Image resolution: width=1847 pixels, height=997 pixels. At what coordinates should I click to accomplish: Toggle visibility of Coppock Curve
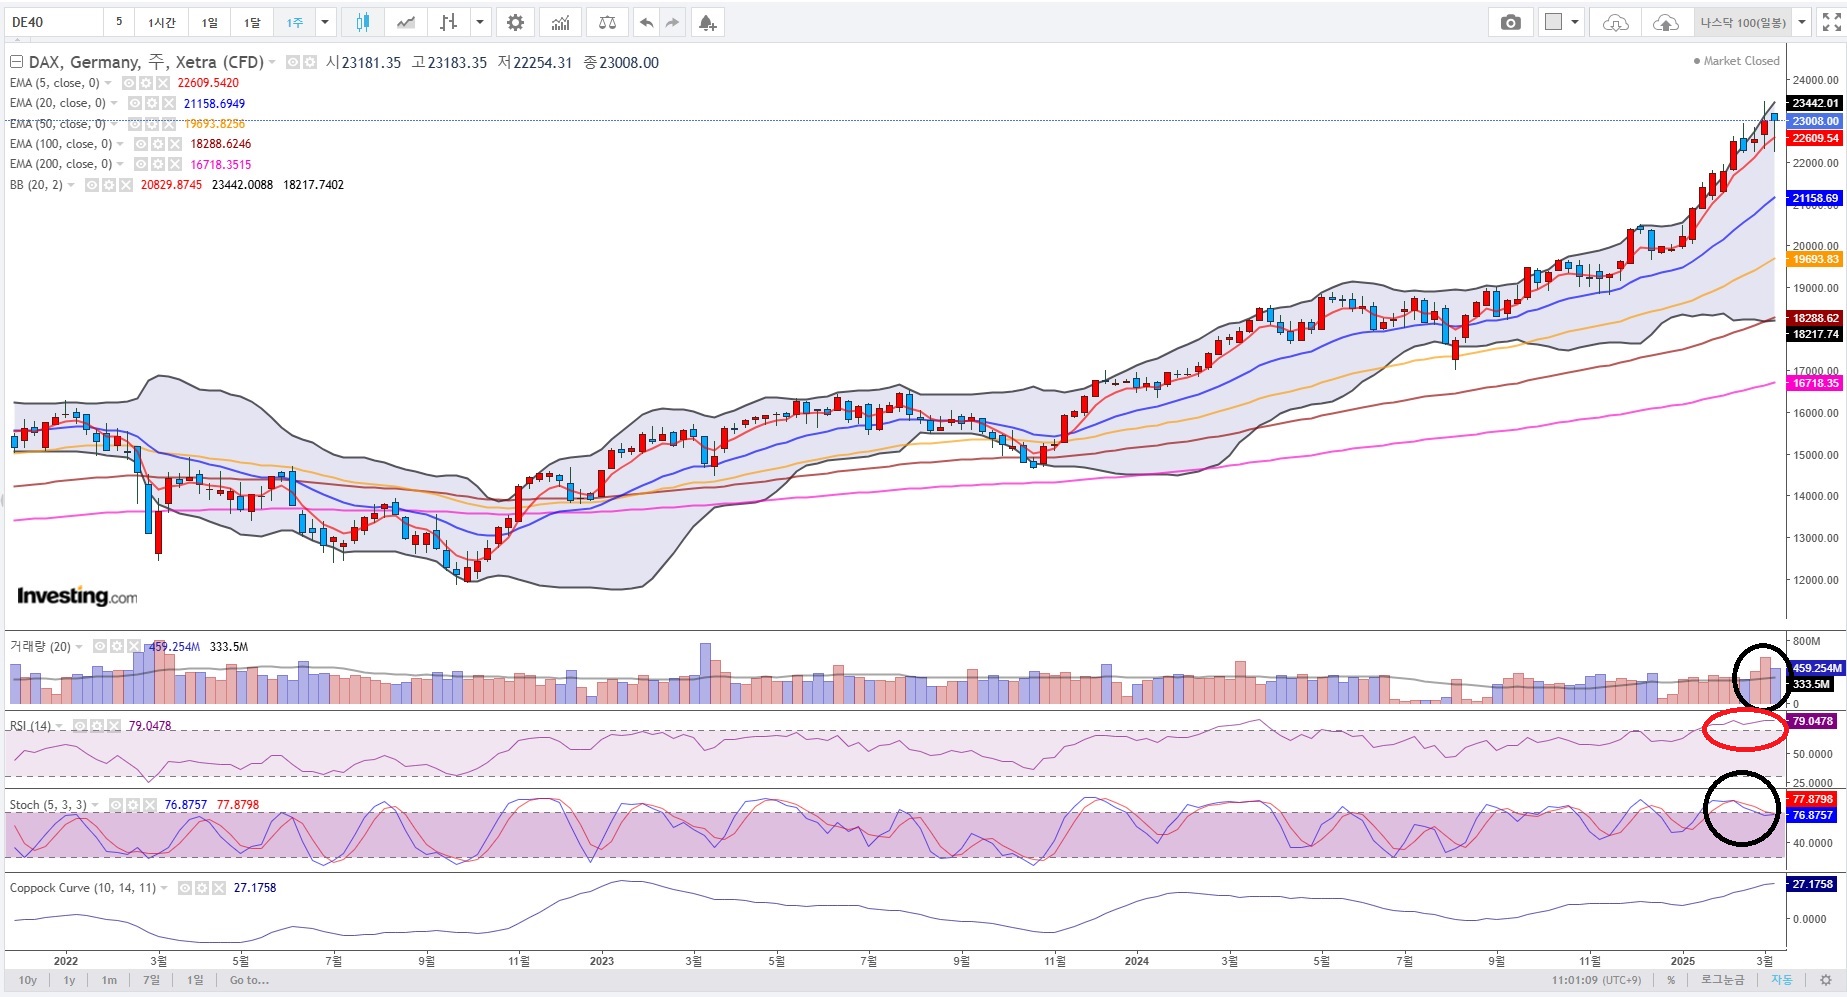point(185,888)
